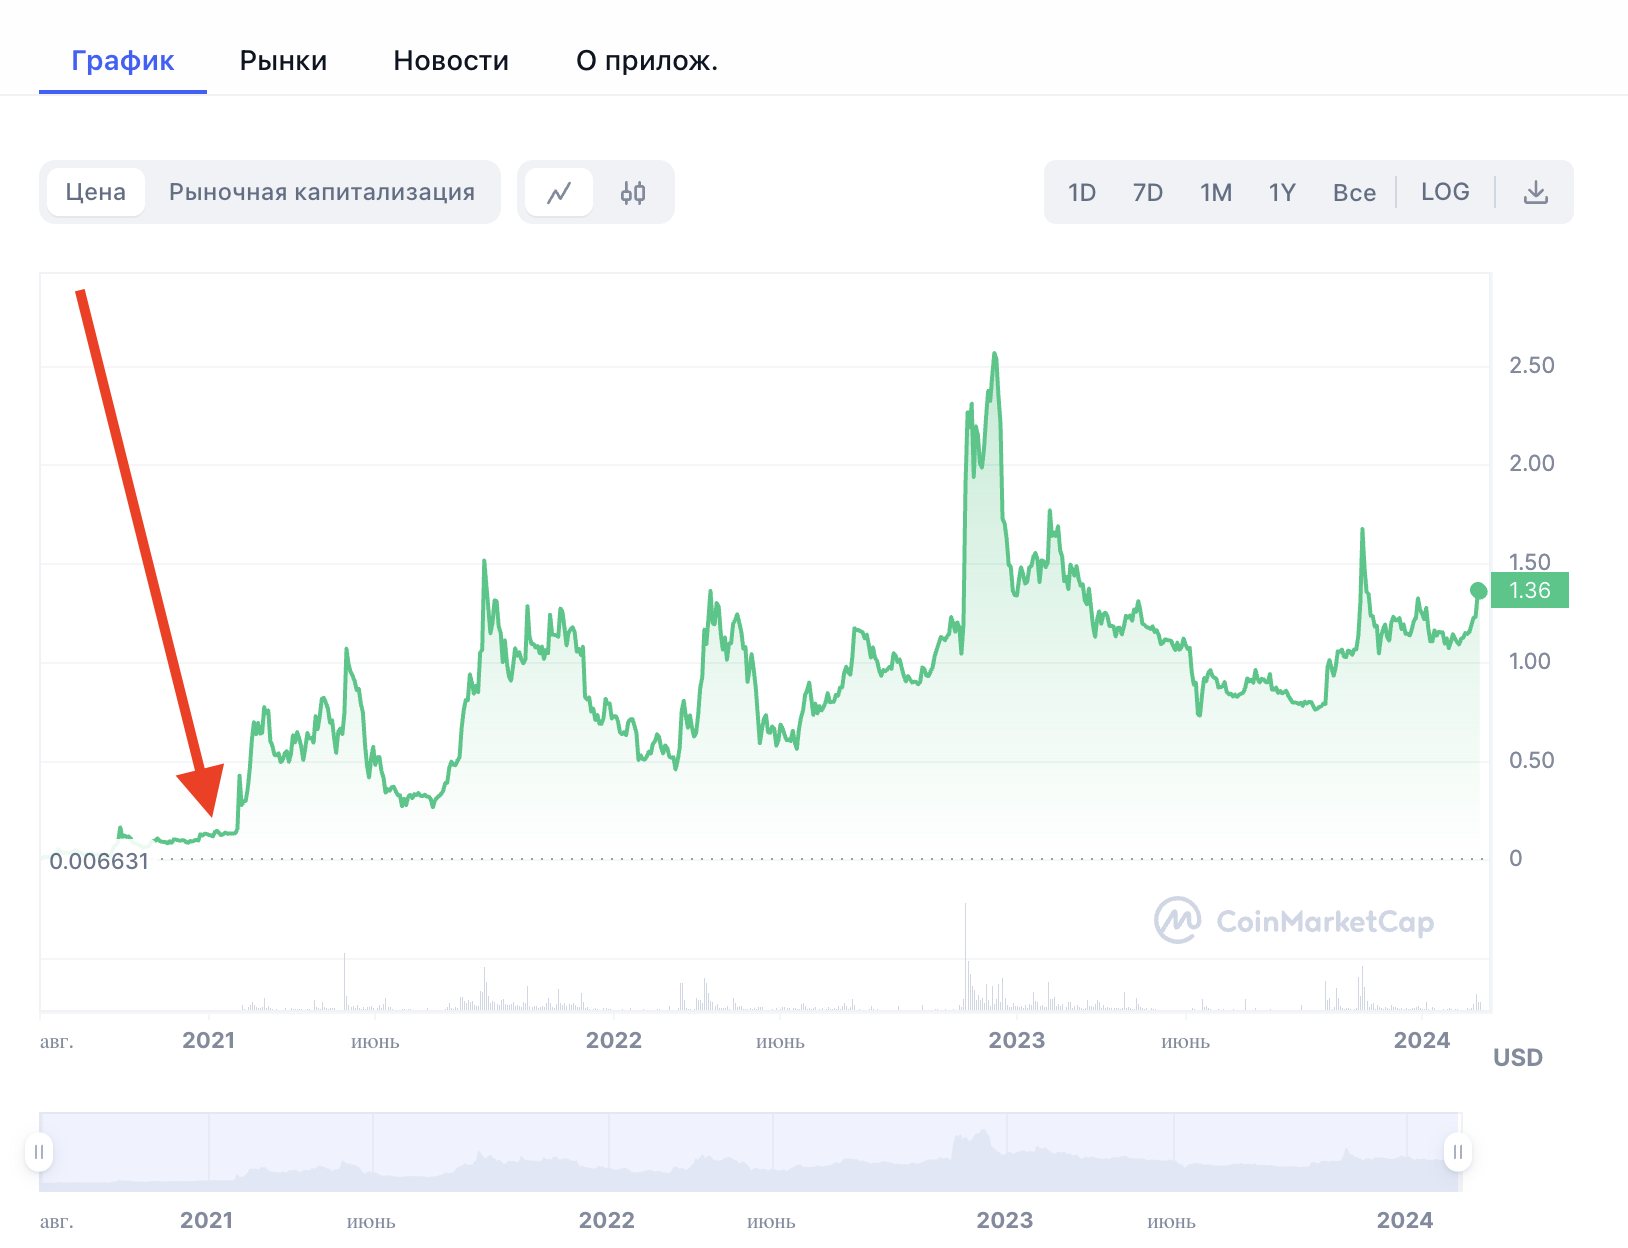Open the График tab
The image size is (1628, 1248).
123,61
